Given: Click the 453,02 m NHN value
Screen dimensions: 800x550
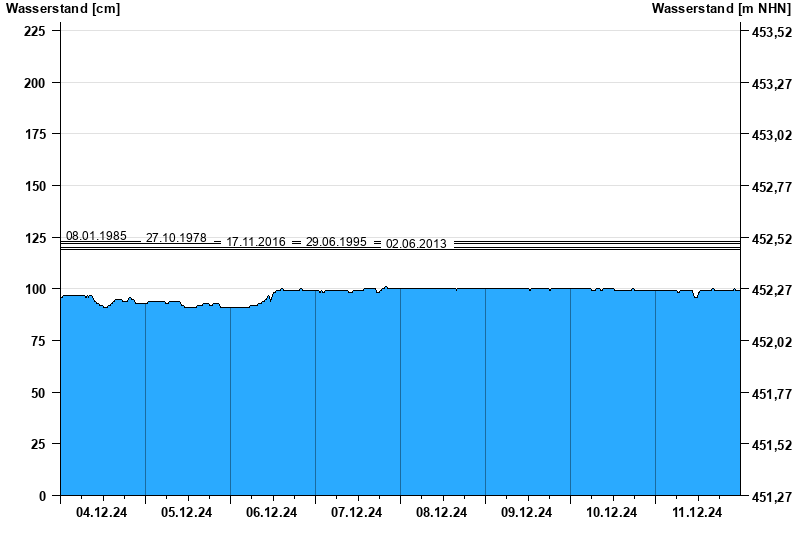Looking at the screenshot, I should (x=772, y=136).
